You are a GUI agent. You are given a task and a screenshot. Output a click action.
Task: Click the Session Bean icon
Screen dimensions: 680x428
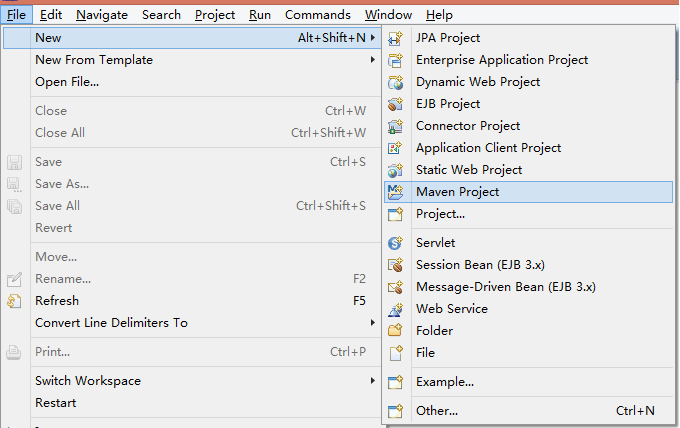click(x=395, y=265)
